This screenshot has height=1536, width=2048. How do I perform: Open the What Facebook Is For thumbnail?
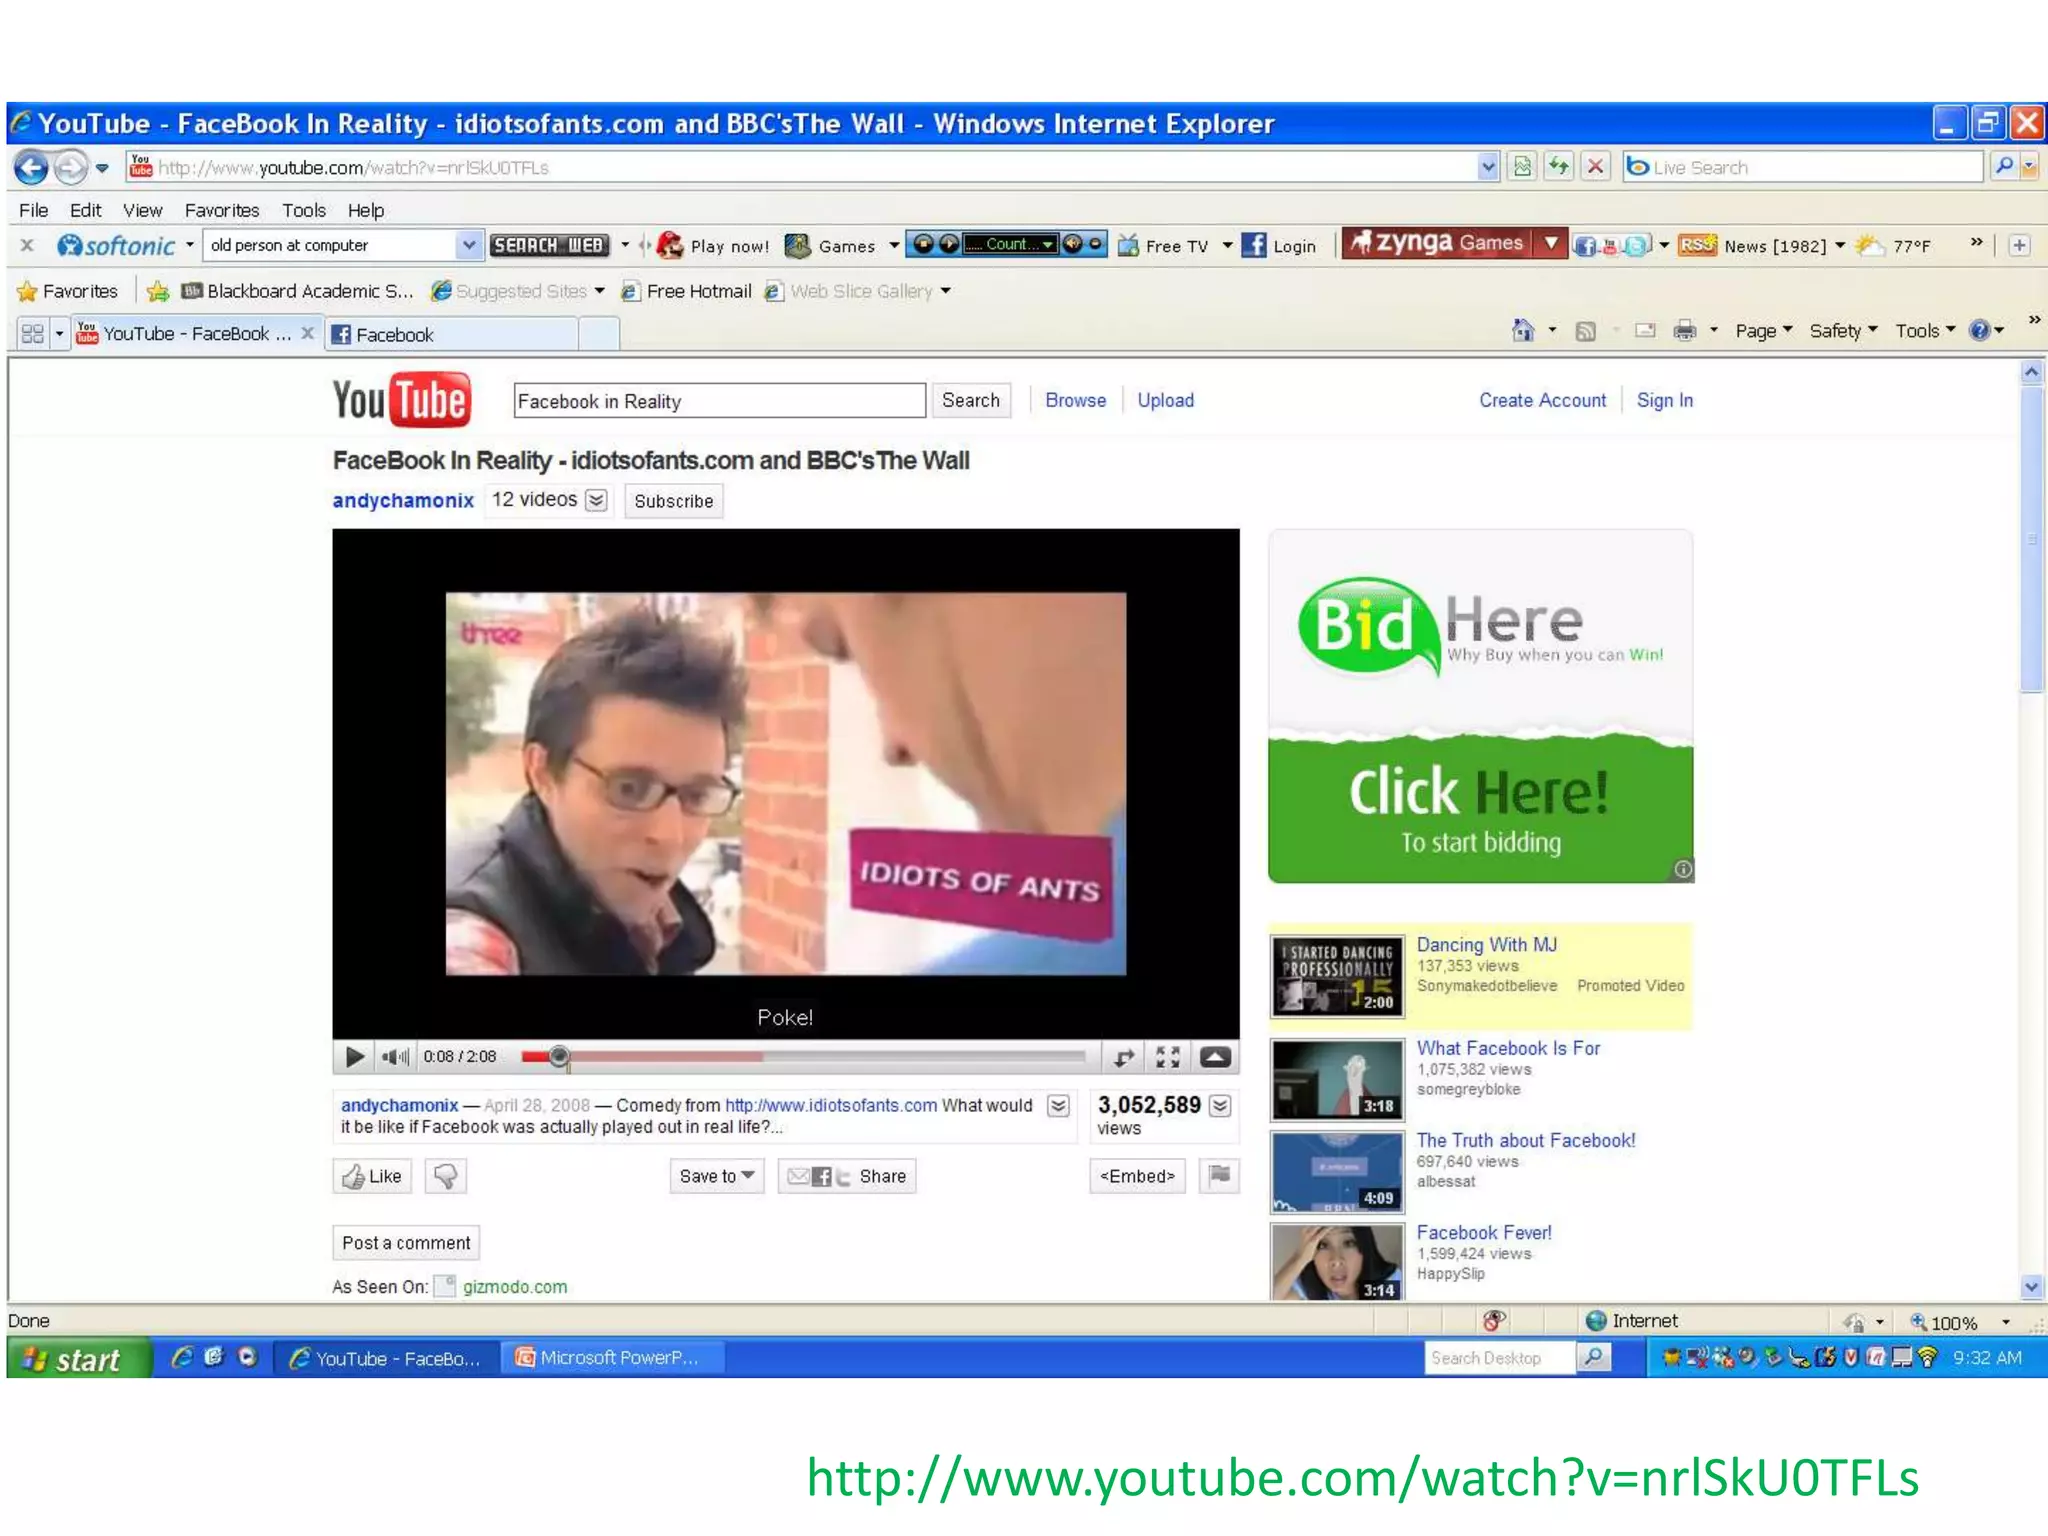[1337, 1079]
